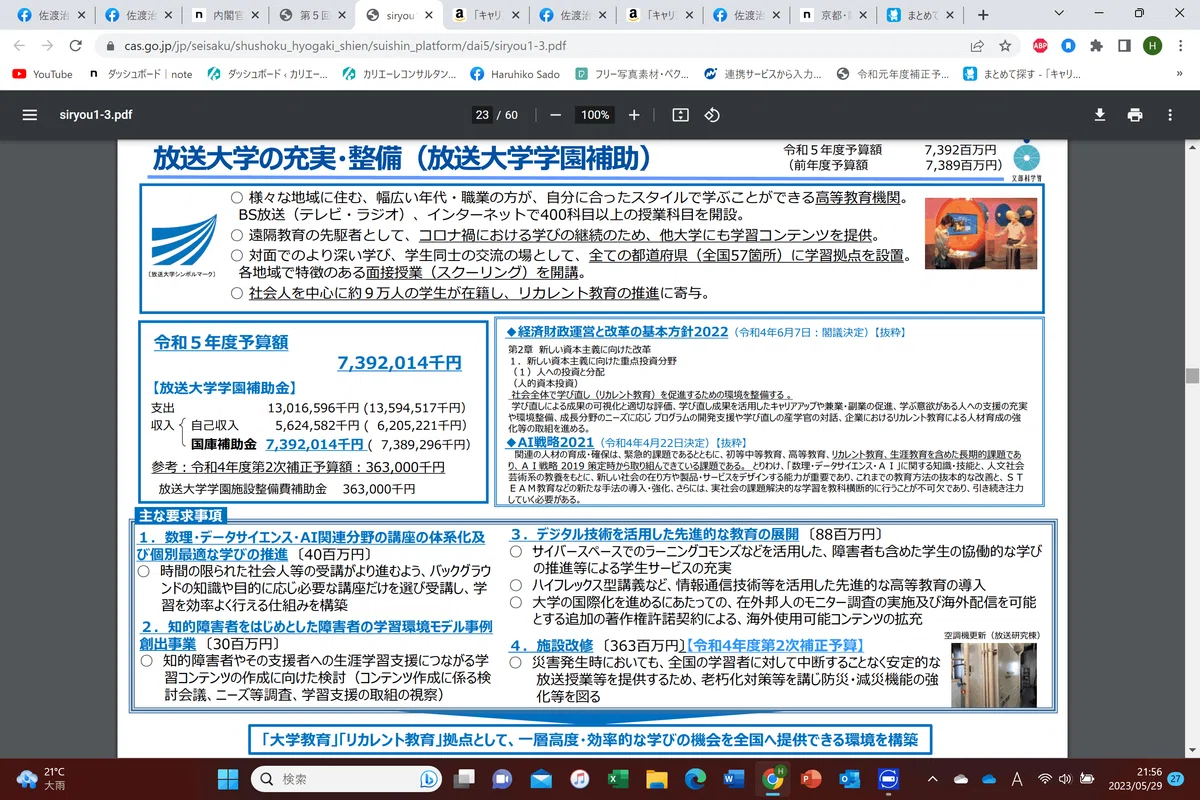This screenshot has height=800, width=1200.
Task: Open the YouTube bookmark
Action: (42, 74)
